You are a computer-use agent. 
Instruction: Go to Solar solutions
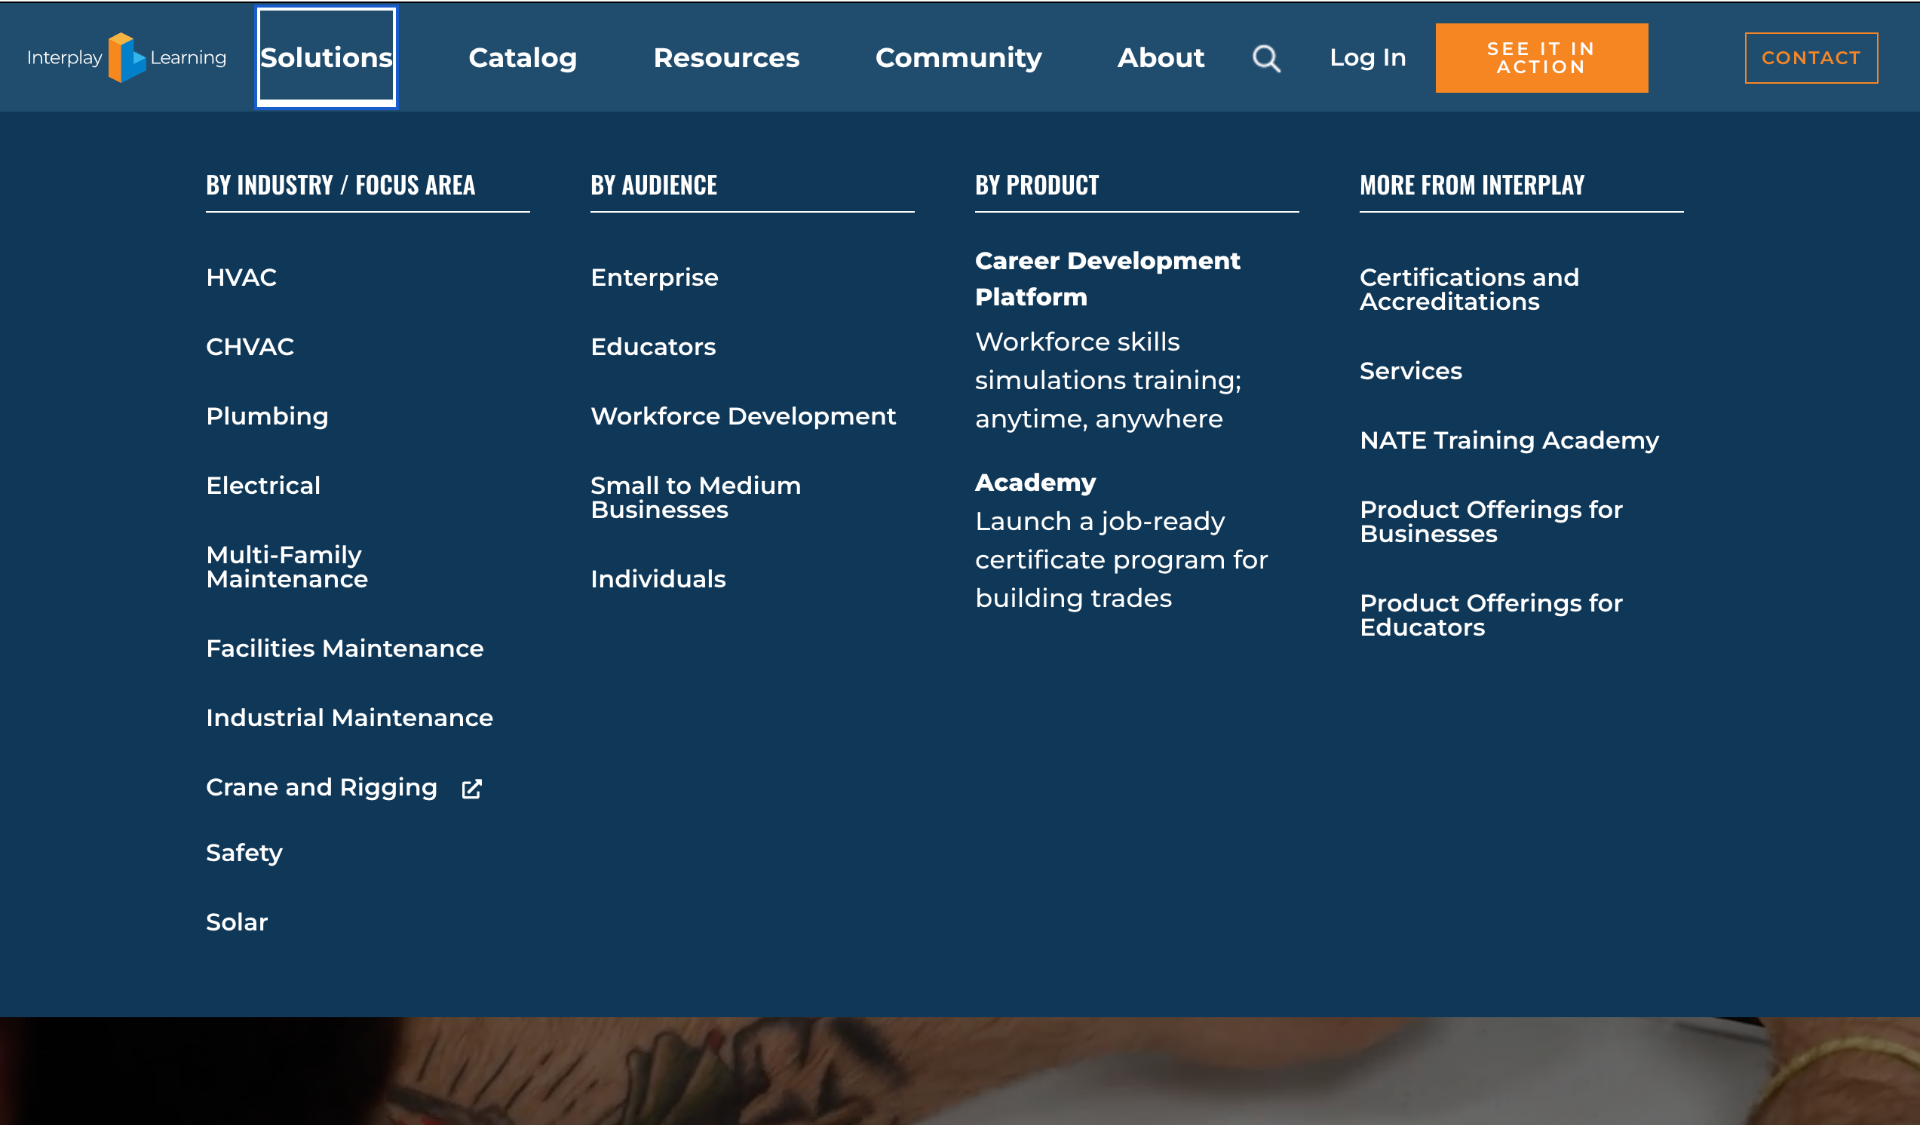point(237,922)
